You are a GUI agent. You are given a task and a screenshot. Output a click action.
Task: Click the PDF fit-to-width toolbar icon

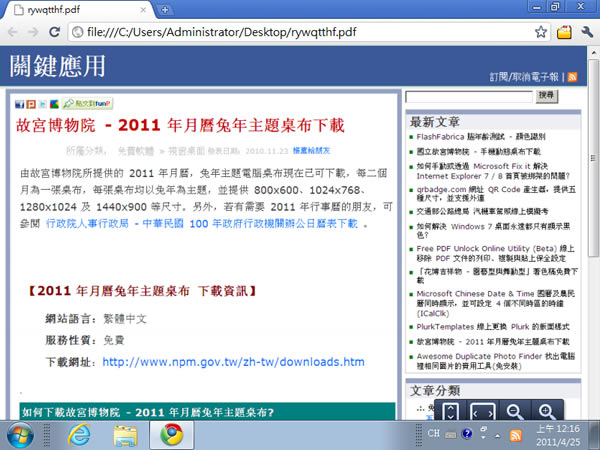tap(482, 412)
